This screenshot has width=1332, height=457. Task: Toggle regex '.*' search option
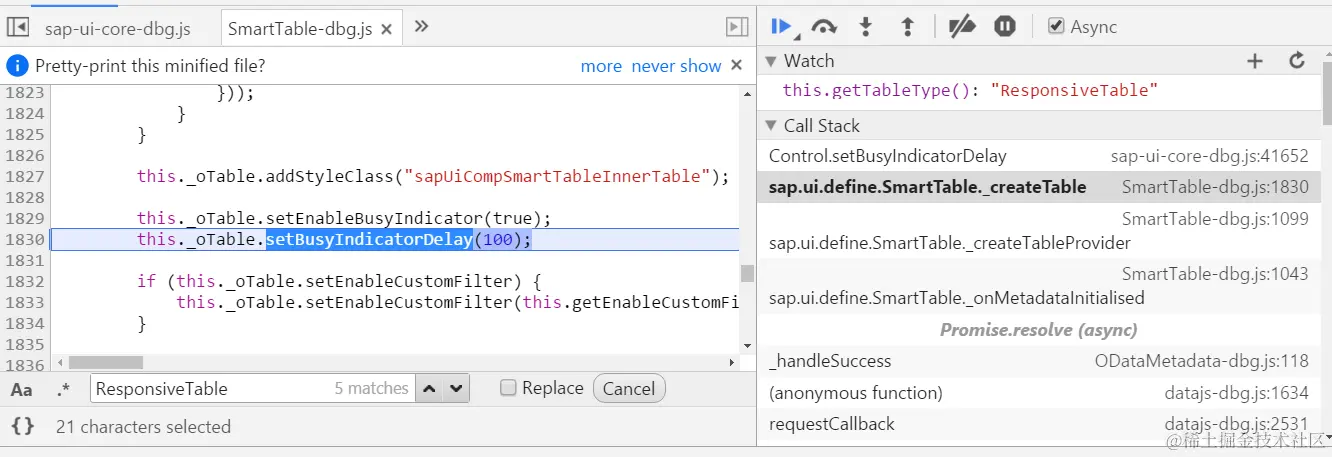click(63, 389)
